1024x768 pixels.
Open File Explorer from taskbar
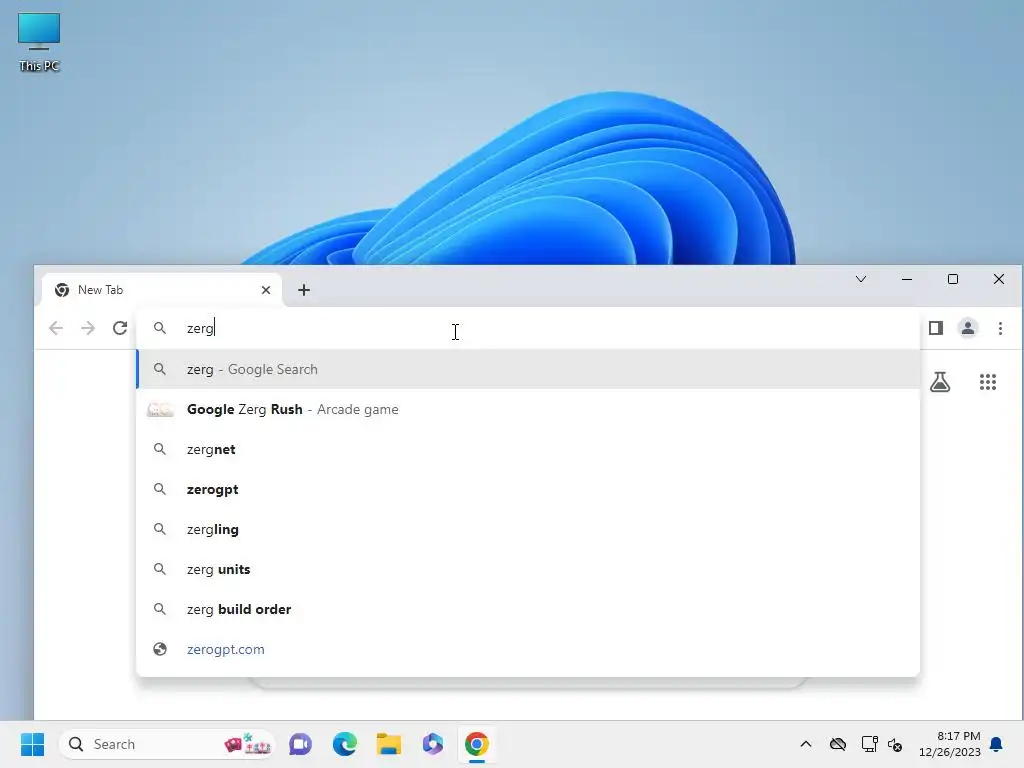(x=389, y=744)
